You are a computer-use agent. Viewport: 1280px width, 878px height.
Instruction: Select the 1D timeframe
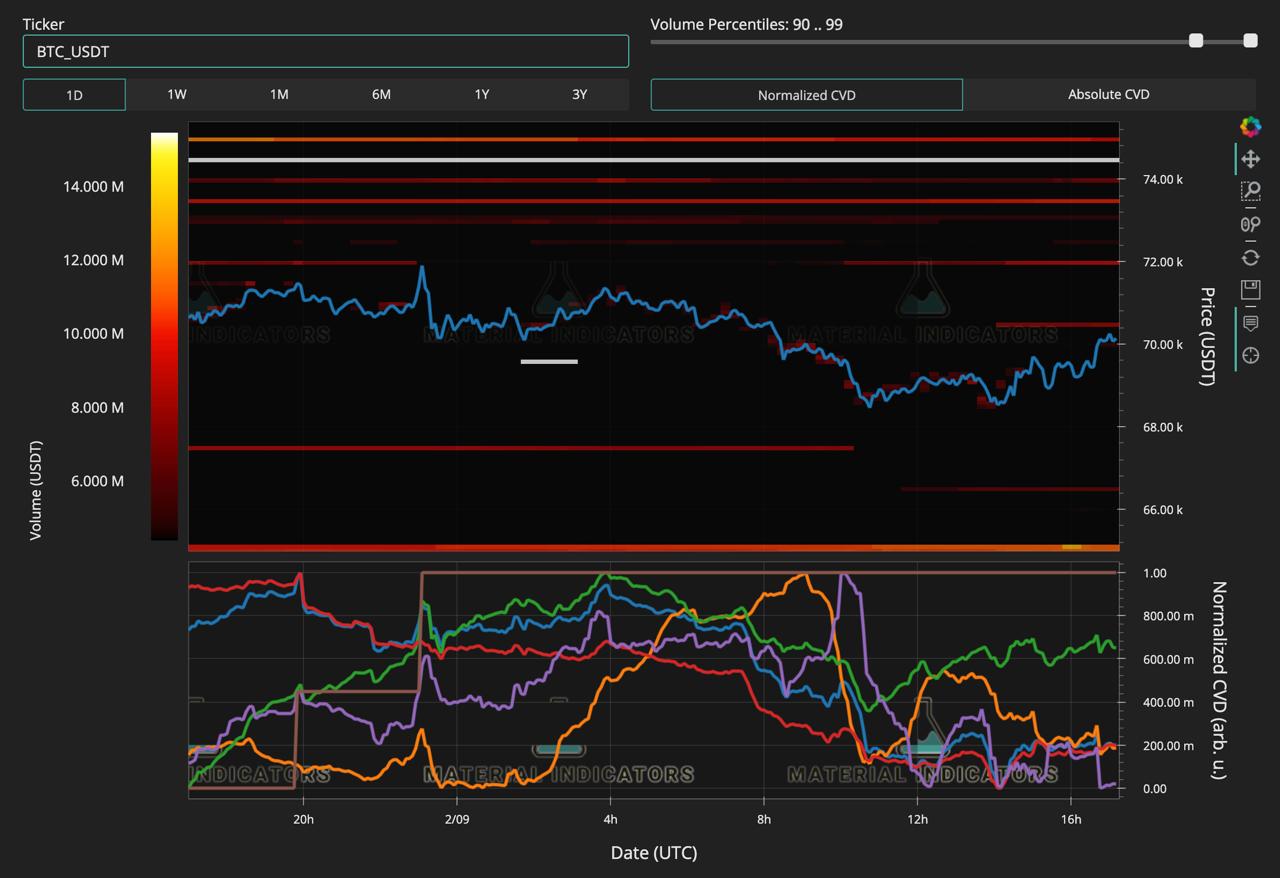(74, 95)
